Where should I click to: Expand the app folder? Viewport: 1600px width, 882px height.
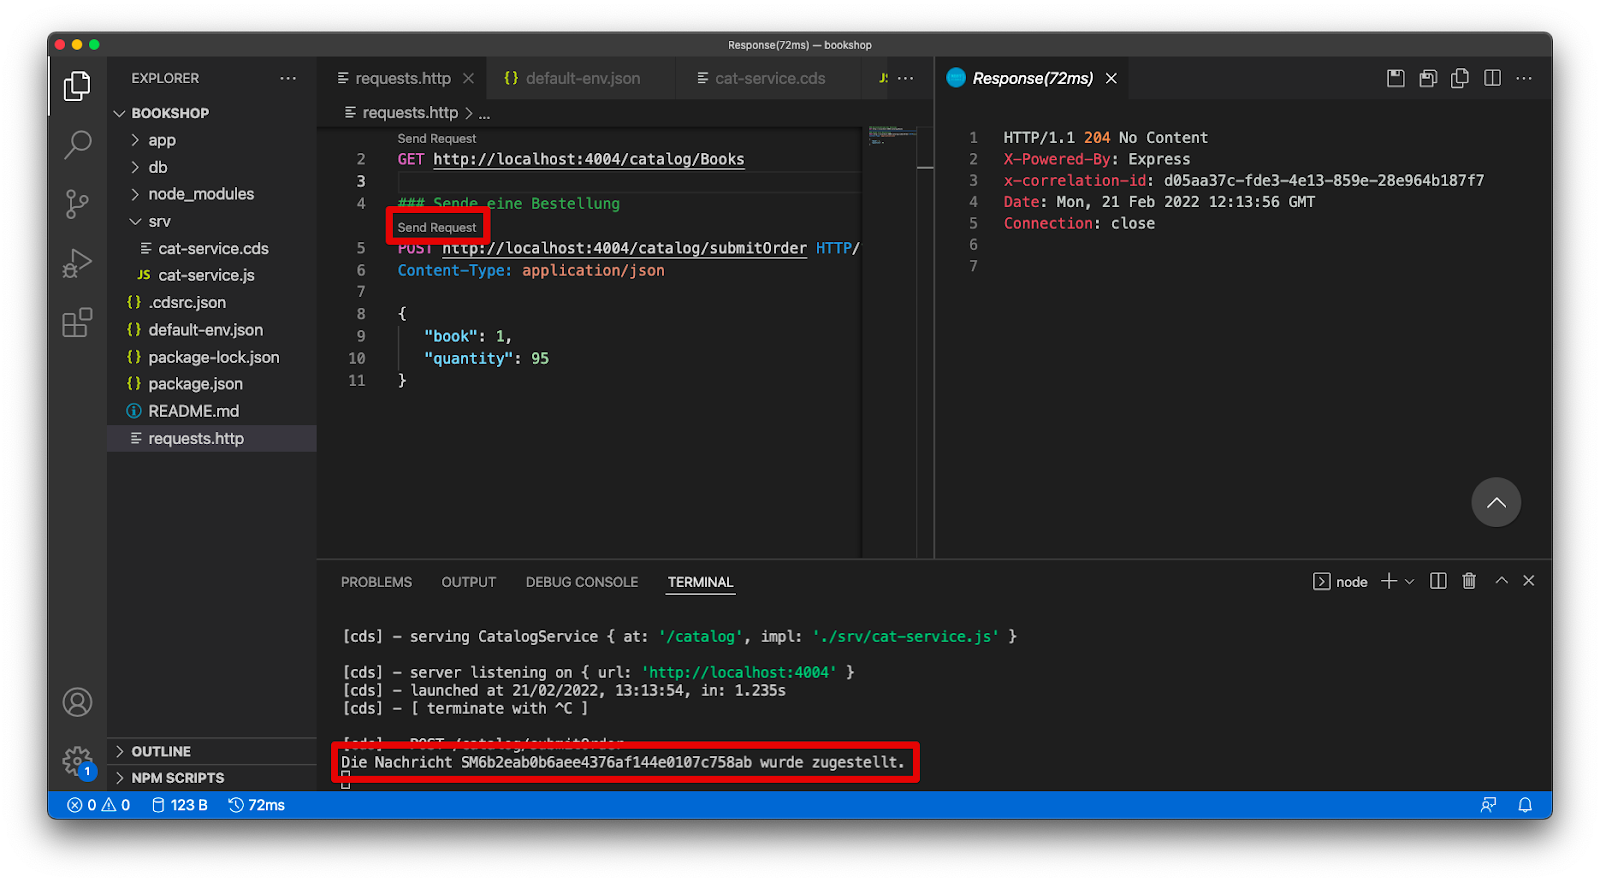pos(212,140)
